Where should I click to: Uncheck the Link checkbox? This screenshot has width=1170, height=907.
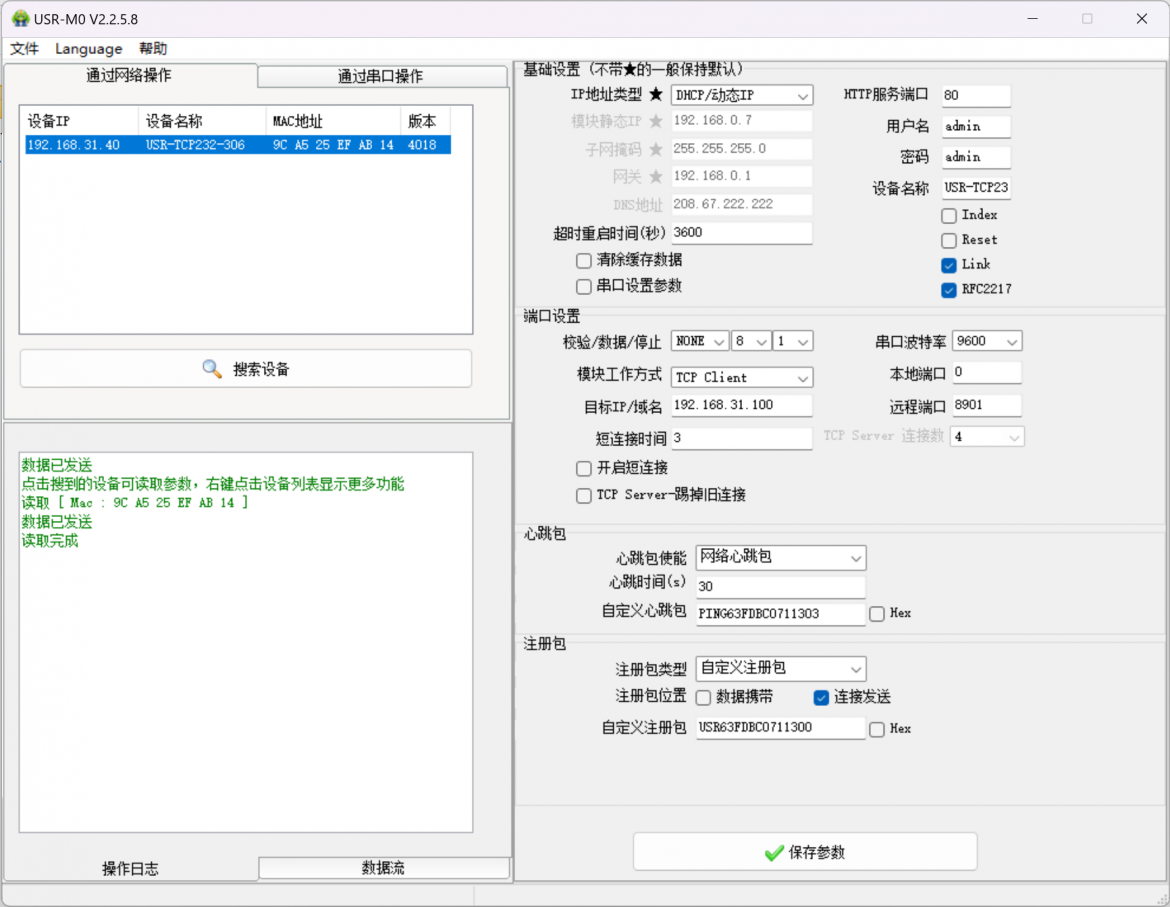click(948, 265)
